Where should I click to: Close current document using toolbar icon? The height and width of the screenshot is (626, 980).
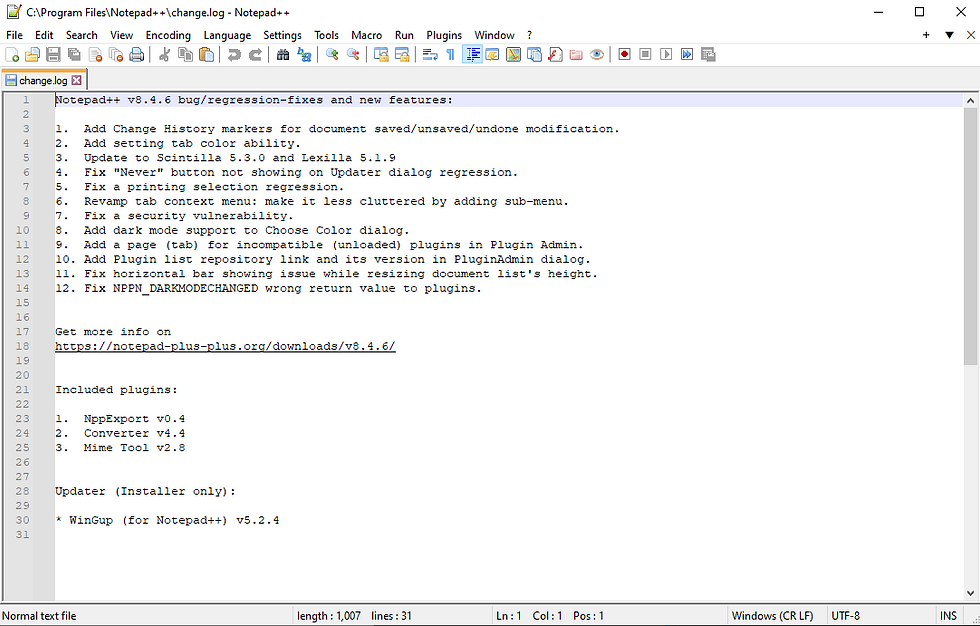96,55
